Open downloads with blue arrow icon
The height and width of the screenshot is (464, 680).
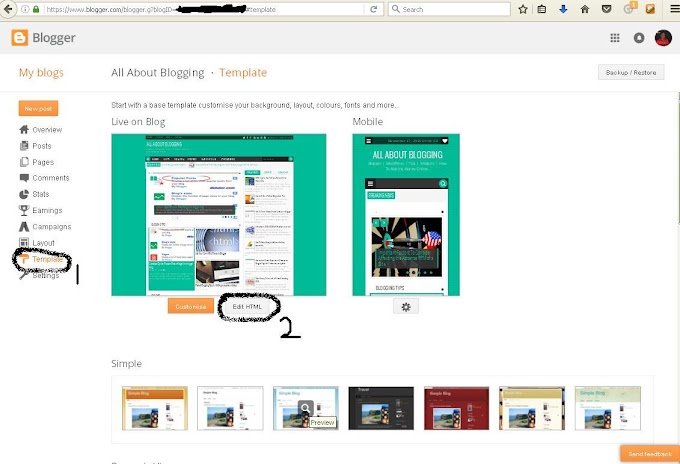[x=563, y=9]
